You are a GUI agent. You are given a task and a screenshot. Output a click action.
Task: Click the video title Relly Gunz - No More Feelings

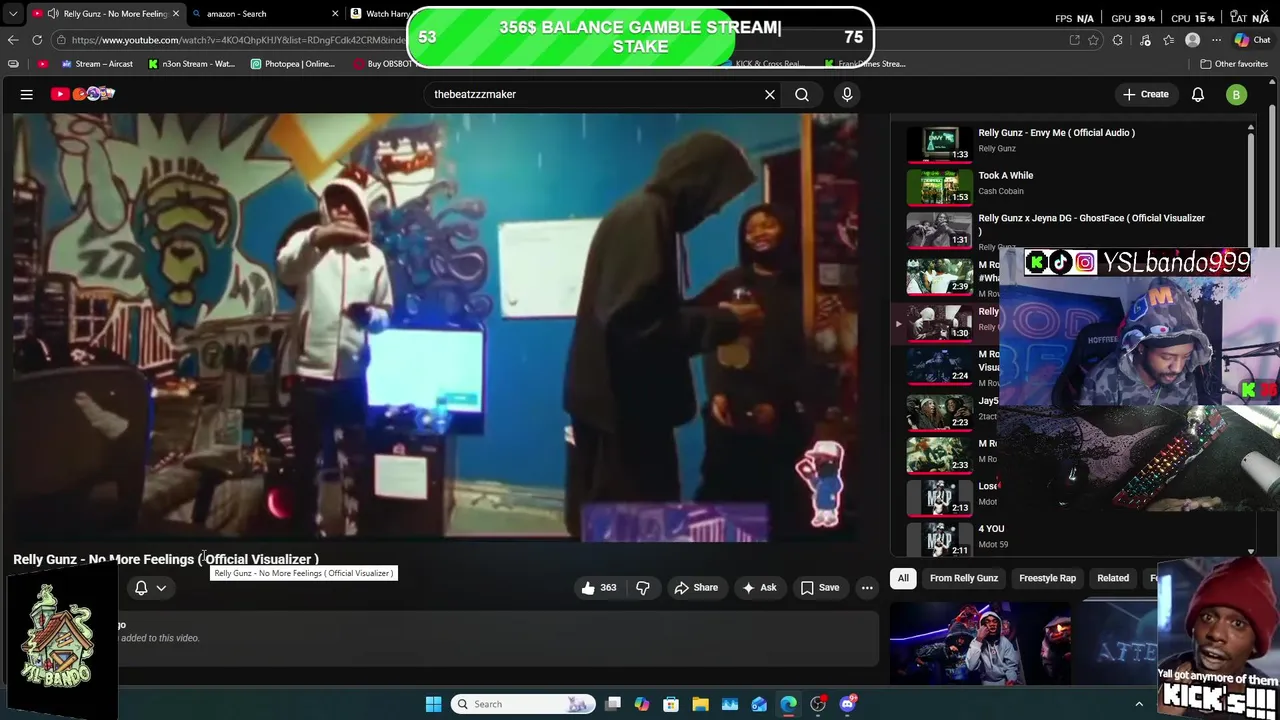click(x=166, y=559)
